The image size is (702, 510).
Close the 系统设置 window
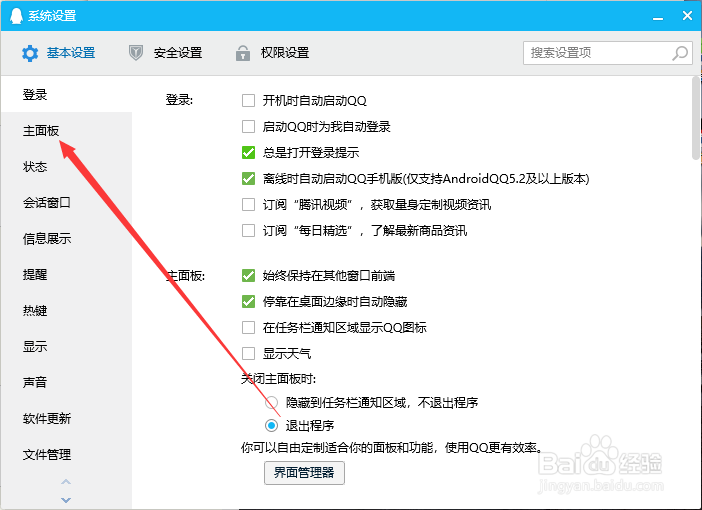(x=687, y=16)
